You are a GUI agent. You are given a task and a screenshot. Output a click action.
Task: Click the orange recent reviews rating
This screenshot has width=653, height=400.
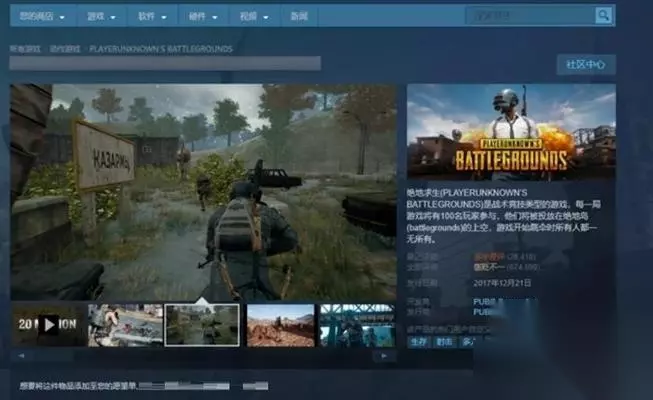pos(489,256)
